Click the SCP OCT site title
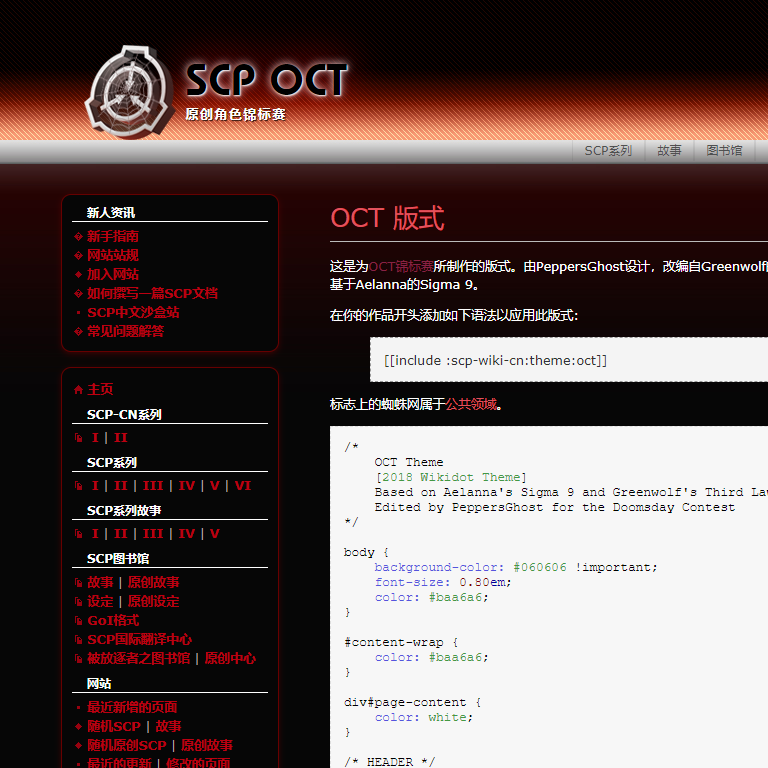 [x=267, y=80]
